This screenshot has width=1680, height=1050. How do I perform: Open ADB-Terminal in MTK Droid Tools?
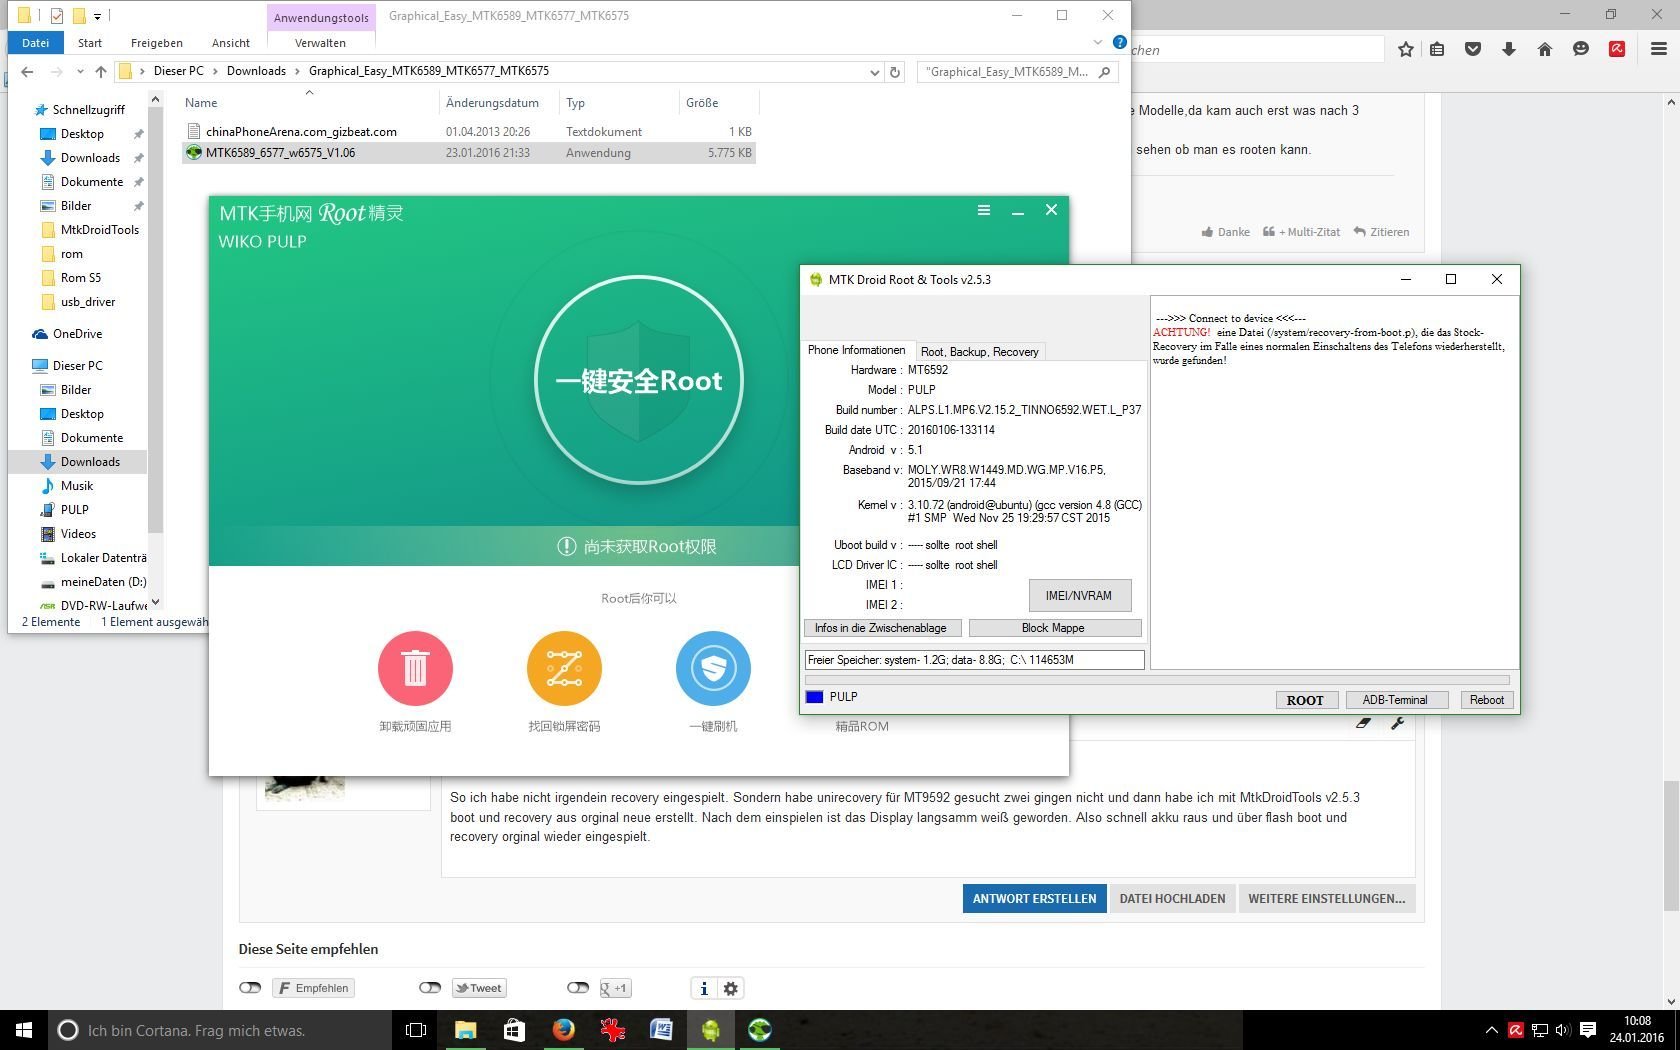coord(1395,700)
